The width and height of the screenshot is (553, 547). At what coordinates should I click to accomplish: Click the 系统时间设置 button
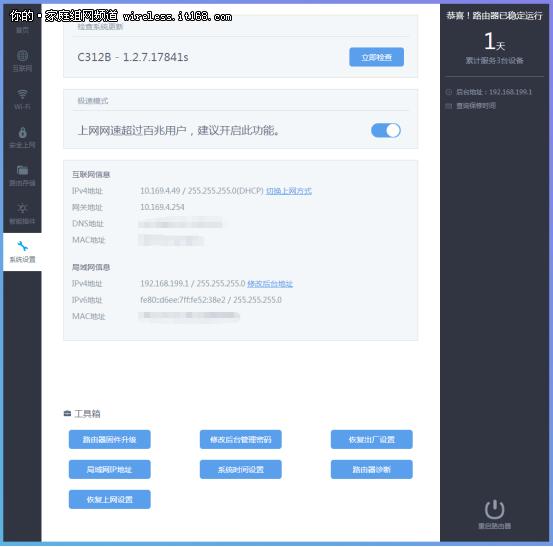pos(241,469)
